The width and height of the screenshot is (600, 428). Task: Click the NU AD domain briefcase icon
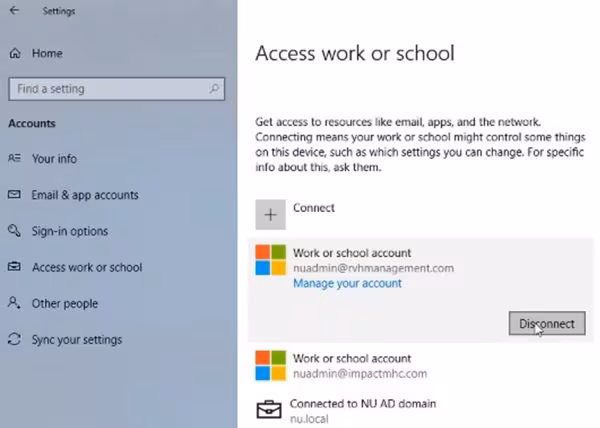[x=269, y=410]
